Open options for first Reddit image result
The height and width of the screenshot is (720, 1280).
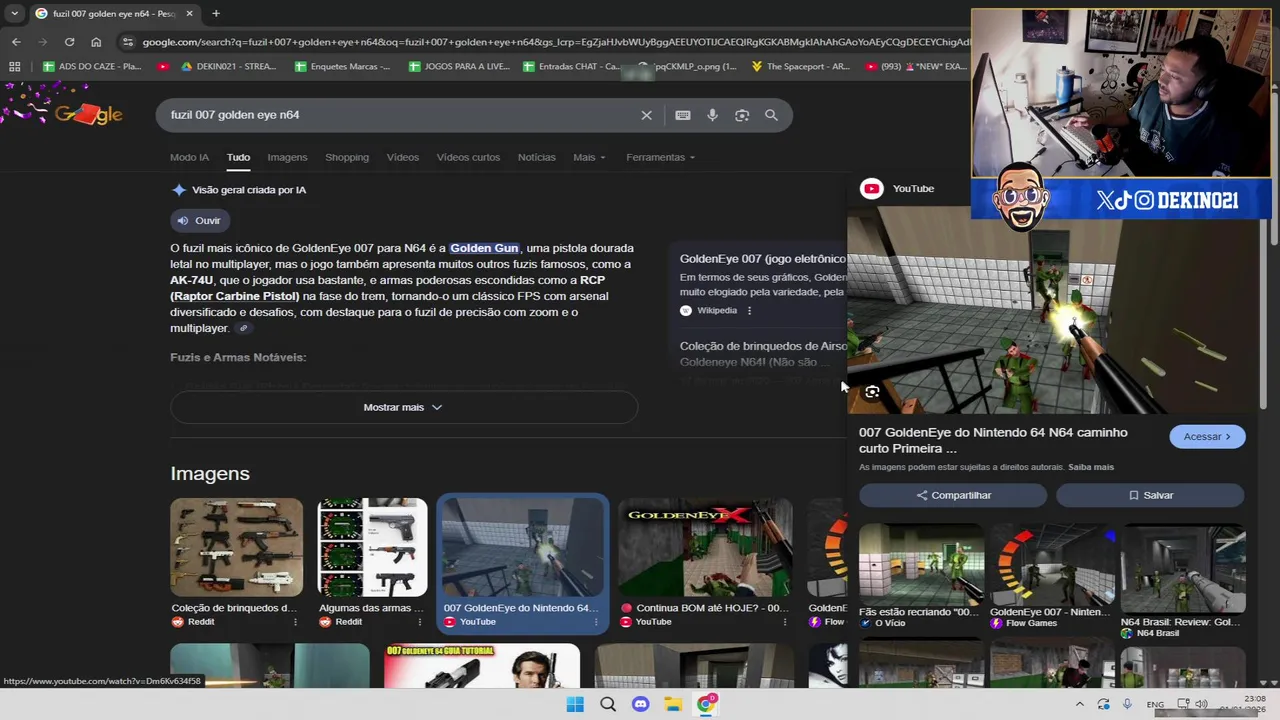[295, 622]
